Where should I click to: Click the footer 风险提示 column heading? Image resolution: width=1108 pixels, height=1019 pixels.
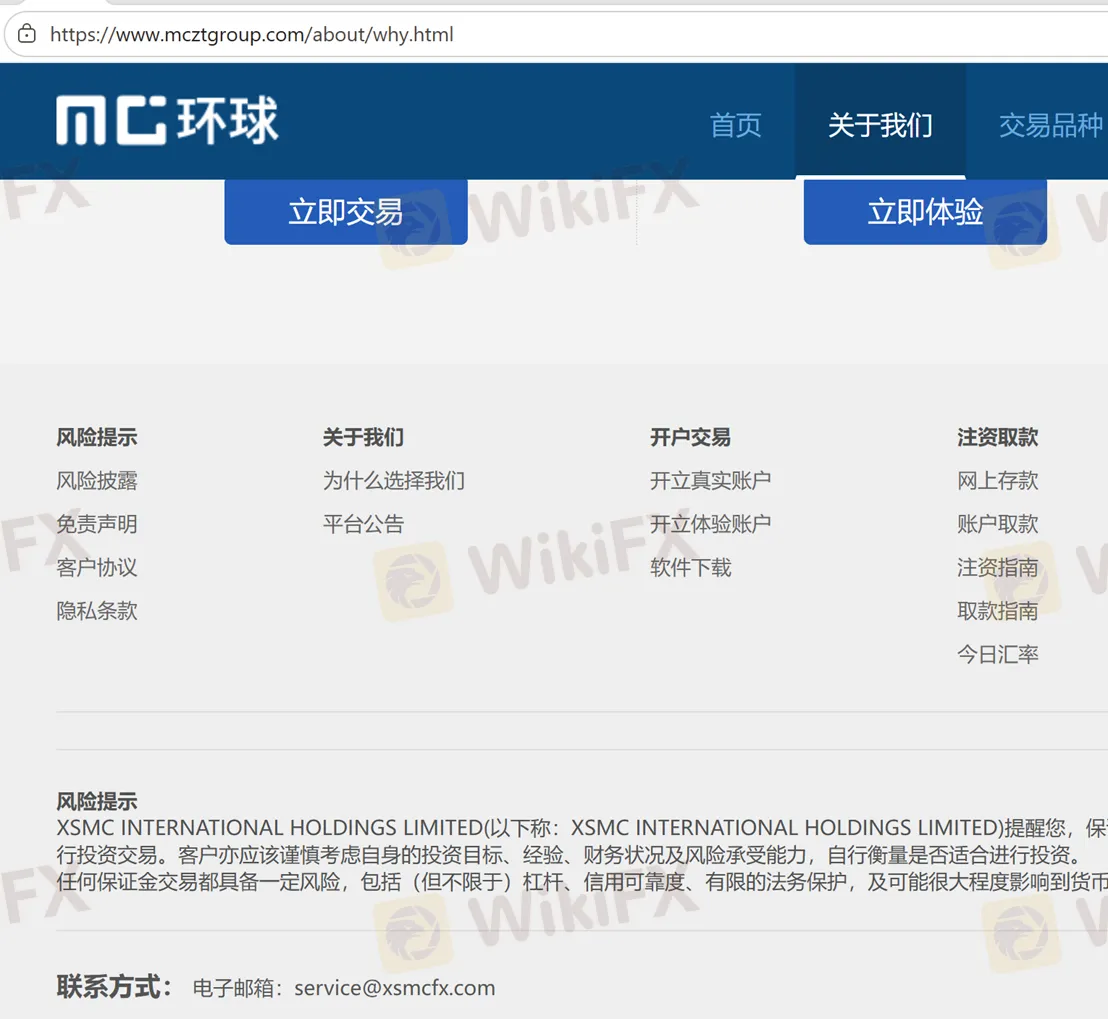pos(97,437)
